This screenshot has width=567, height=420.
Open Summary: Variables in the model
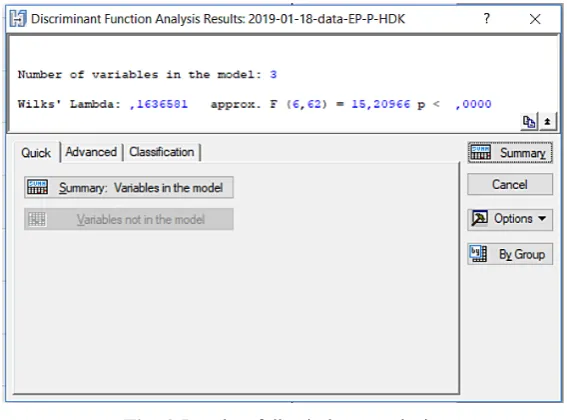(129, 187)
